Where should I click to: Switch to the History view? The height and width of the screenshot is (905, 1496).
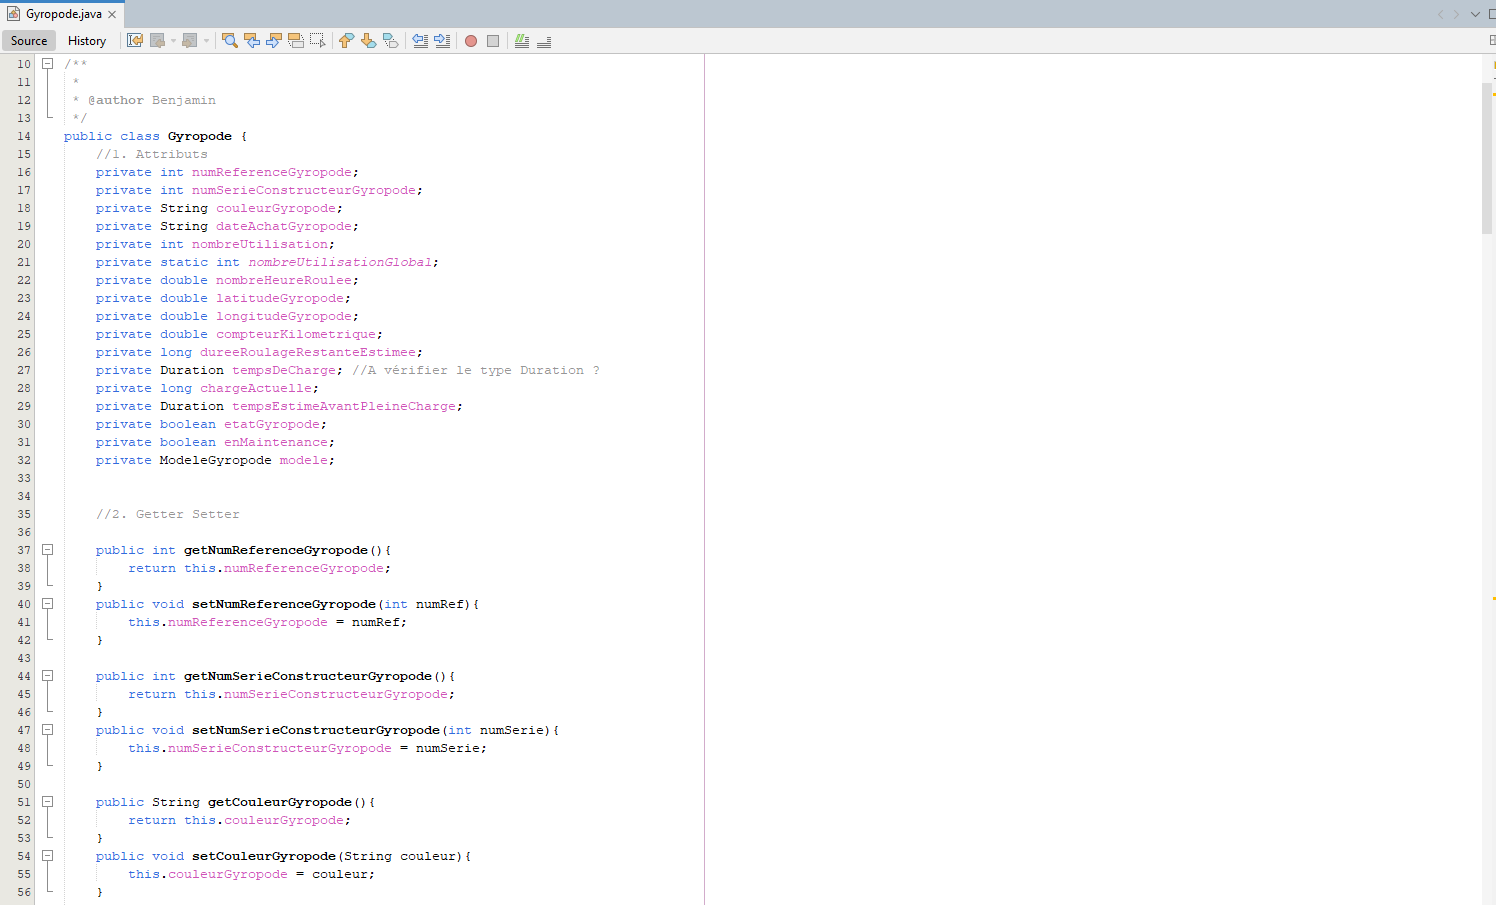[x=87, y=41]
